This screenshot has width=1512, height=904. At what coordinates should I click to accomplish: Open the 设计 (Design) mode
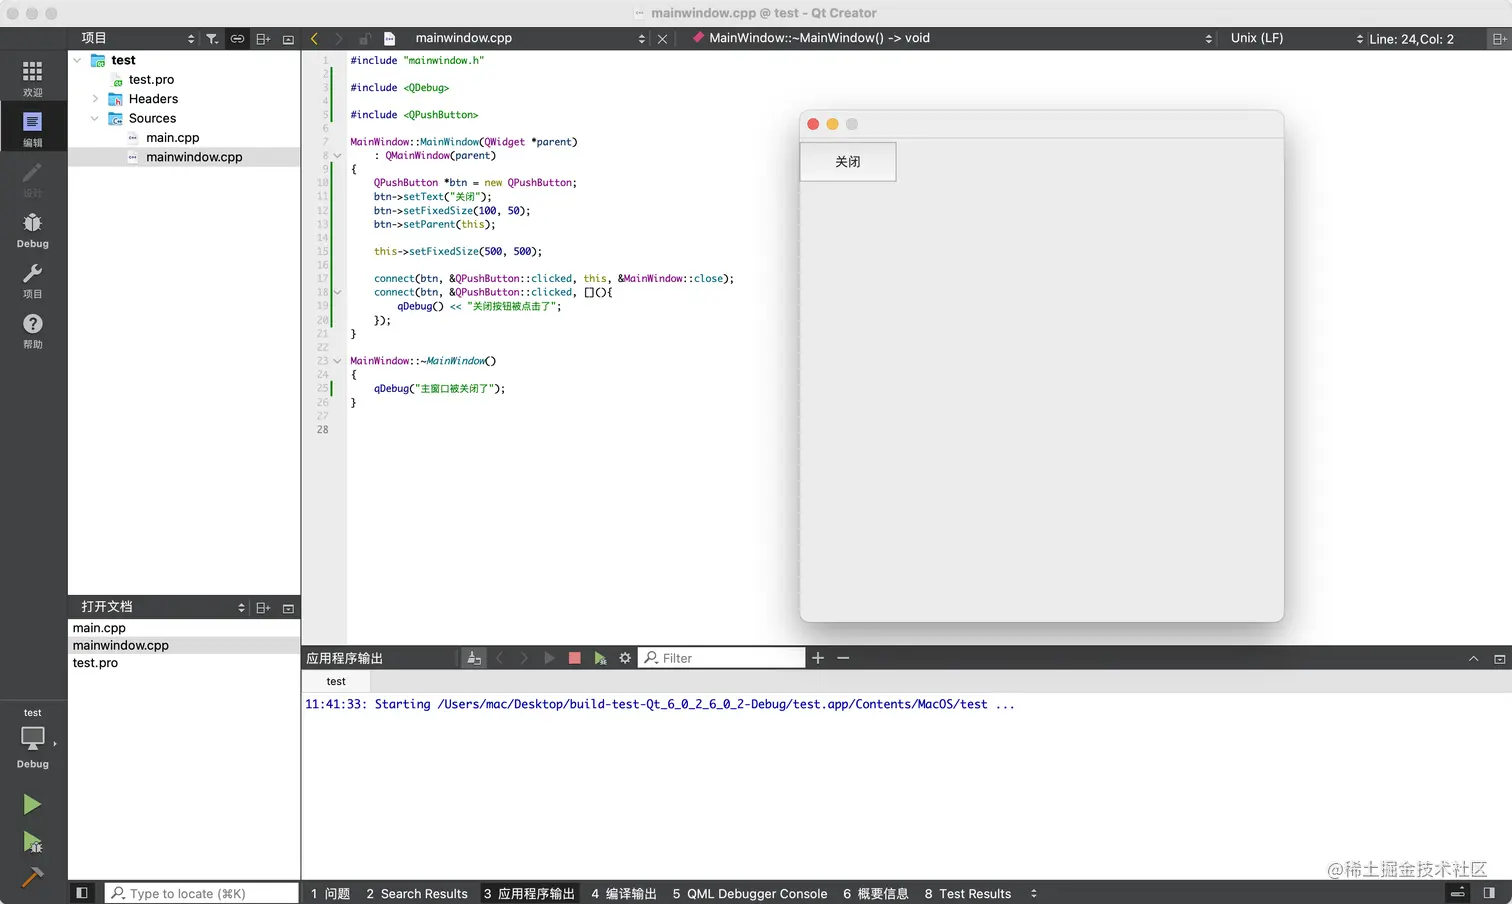click(x=33, y=179)
